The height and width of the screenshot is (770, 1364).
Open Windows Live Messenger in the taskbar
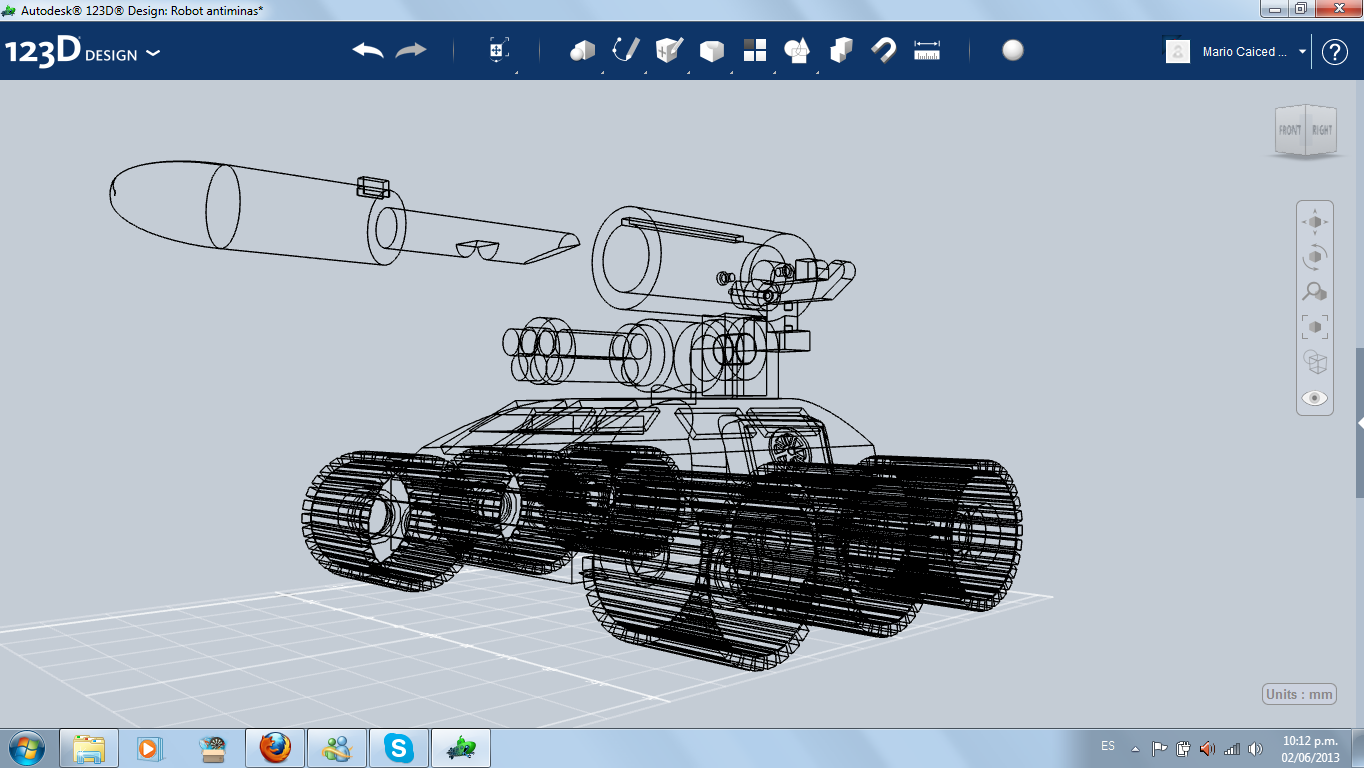[337, 748]
